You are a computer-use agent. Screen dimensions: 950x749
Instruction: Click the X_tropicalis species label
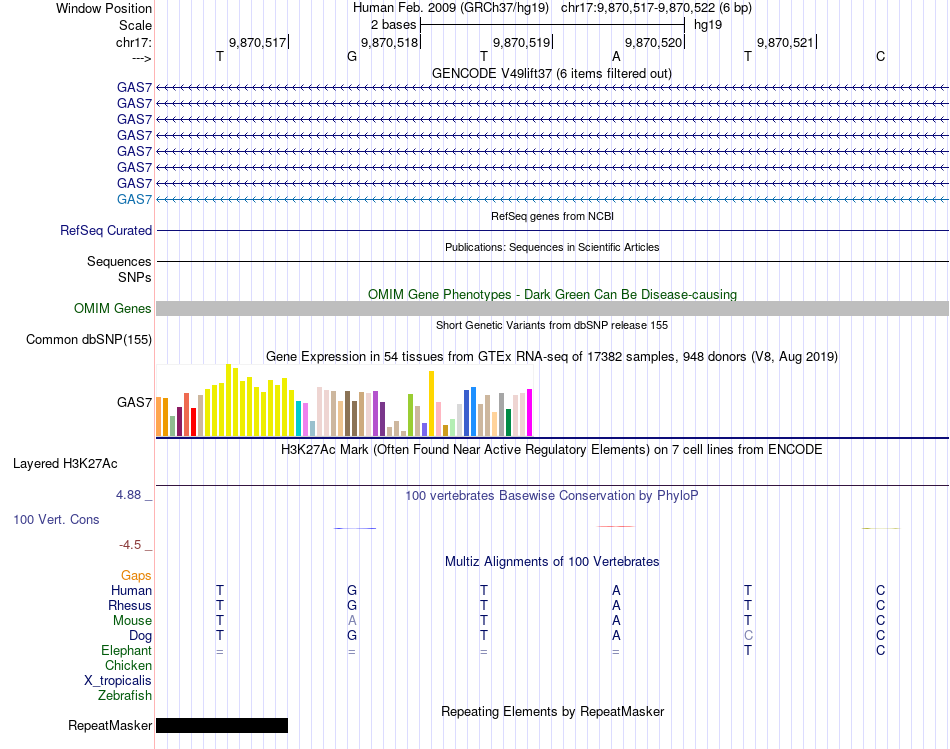tap(118, 681)
